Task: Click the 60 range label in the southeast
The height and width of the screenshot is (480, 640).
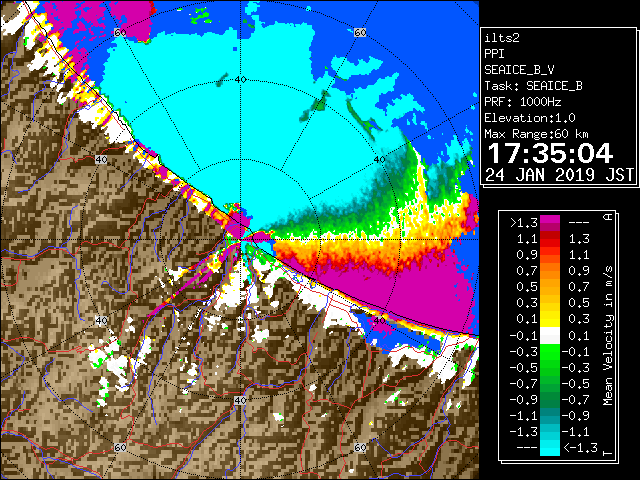Action: 360,448
